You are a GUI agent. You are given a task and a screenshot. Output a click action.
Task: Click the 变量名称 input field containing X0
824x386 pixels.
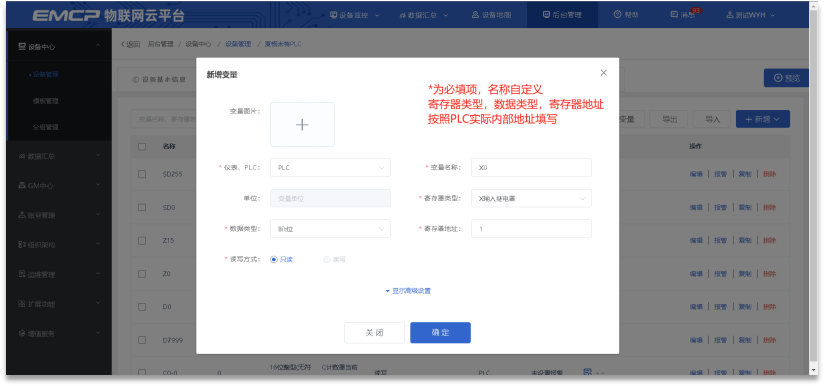point(531,168)
